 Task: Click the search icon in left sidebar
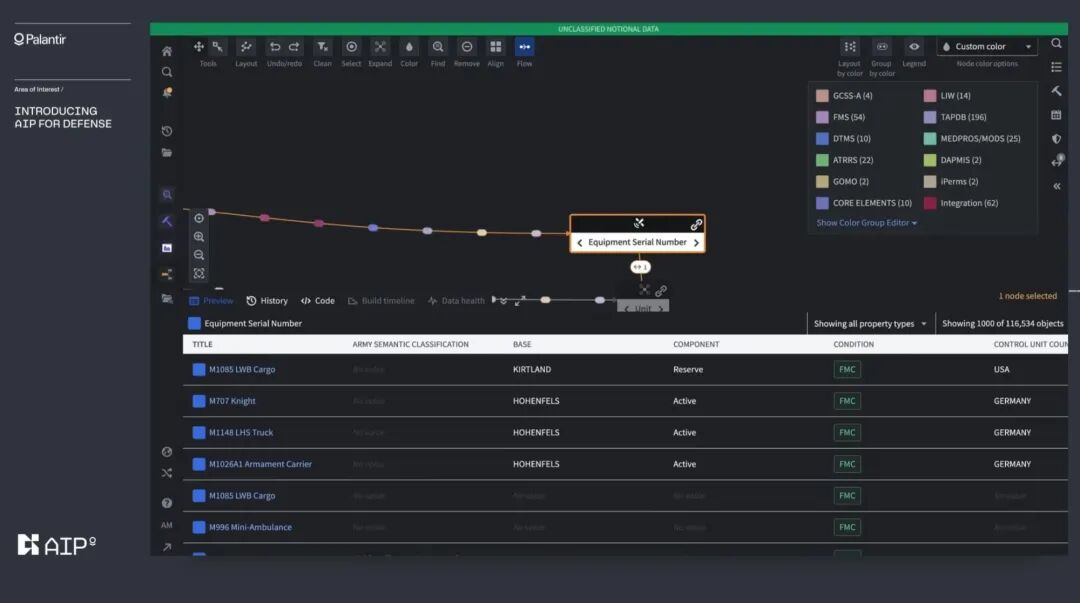tap(167, 72)
